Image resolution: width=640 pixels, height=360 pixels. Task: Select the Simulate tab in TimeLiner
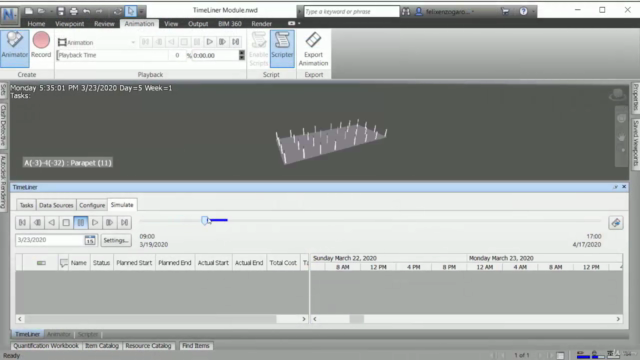coord(122,204)
